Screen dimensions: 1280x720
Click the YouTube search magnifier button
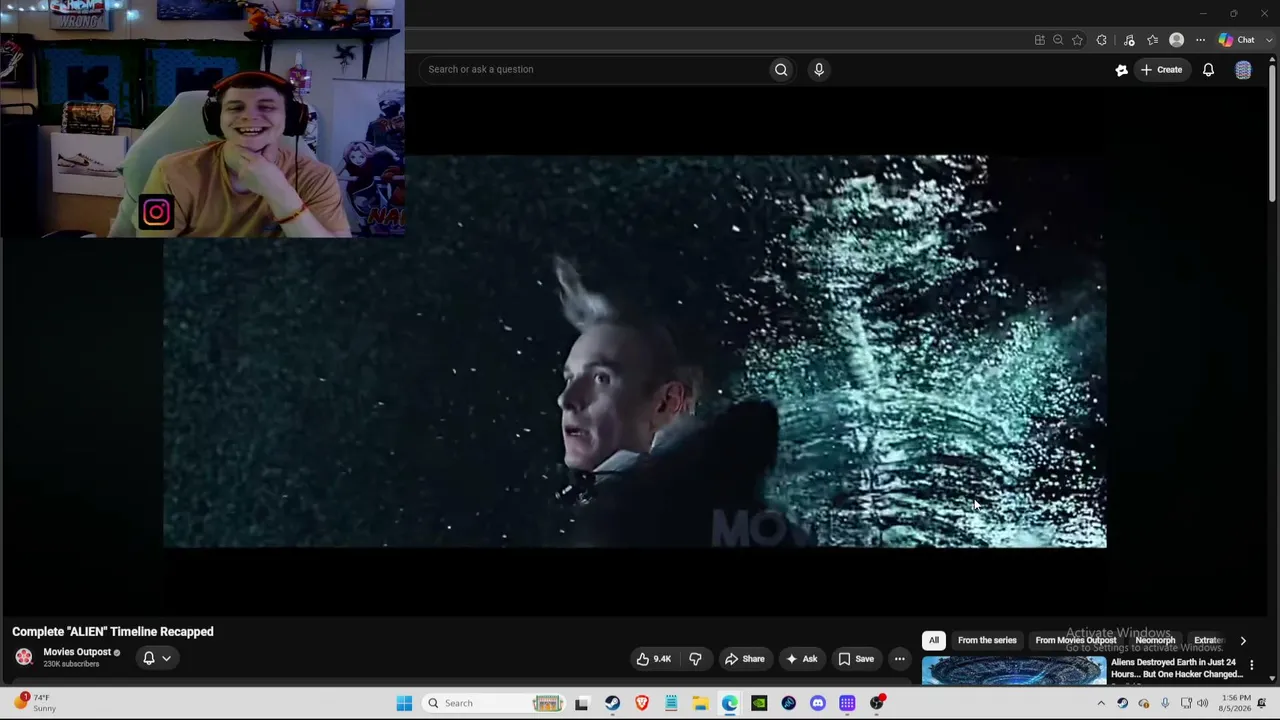[781, 69]
